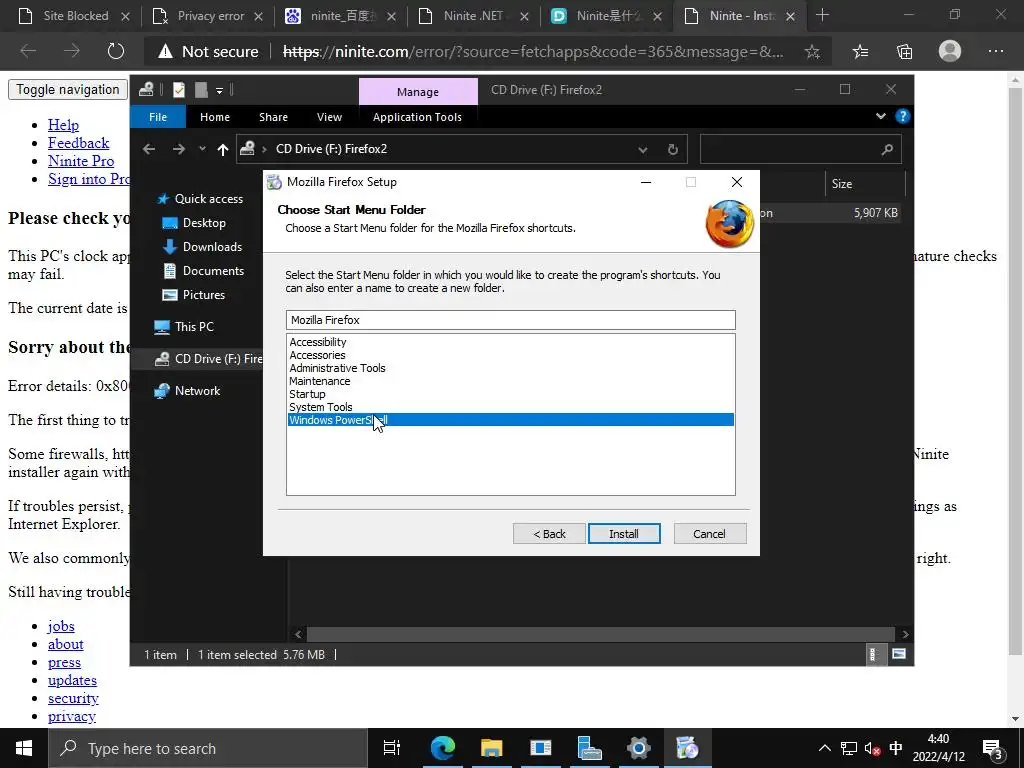Select Windows PowerShell folder entry
1024x768 pixels.
coord(511,420)
